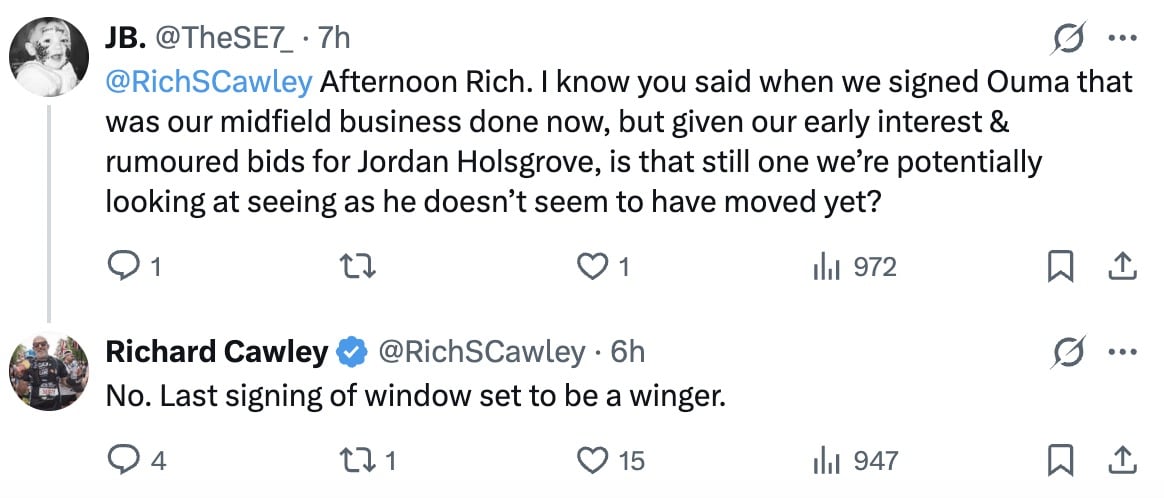Open JB.'s profile avatar thumbnail
Screen dimensions: 1164x498
(x=49, y=57)
